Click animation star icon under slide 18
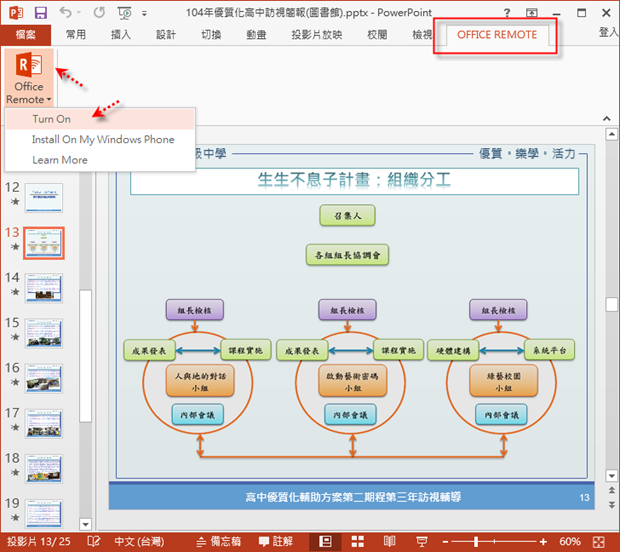Viewport: 620px width, 552px height. [15, 472]
